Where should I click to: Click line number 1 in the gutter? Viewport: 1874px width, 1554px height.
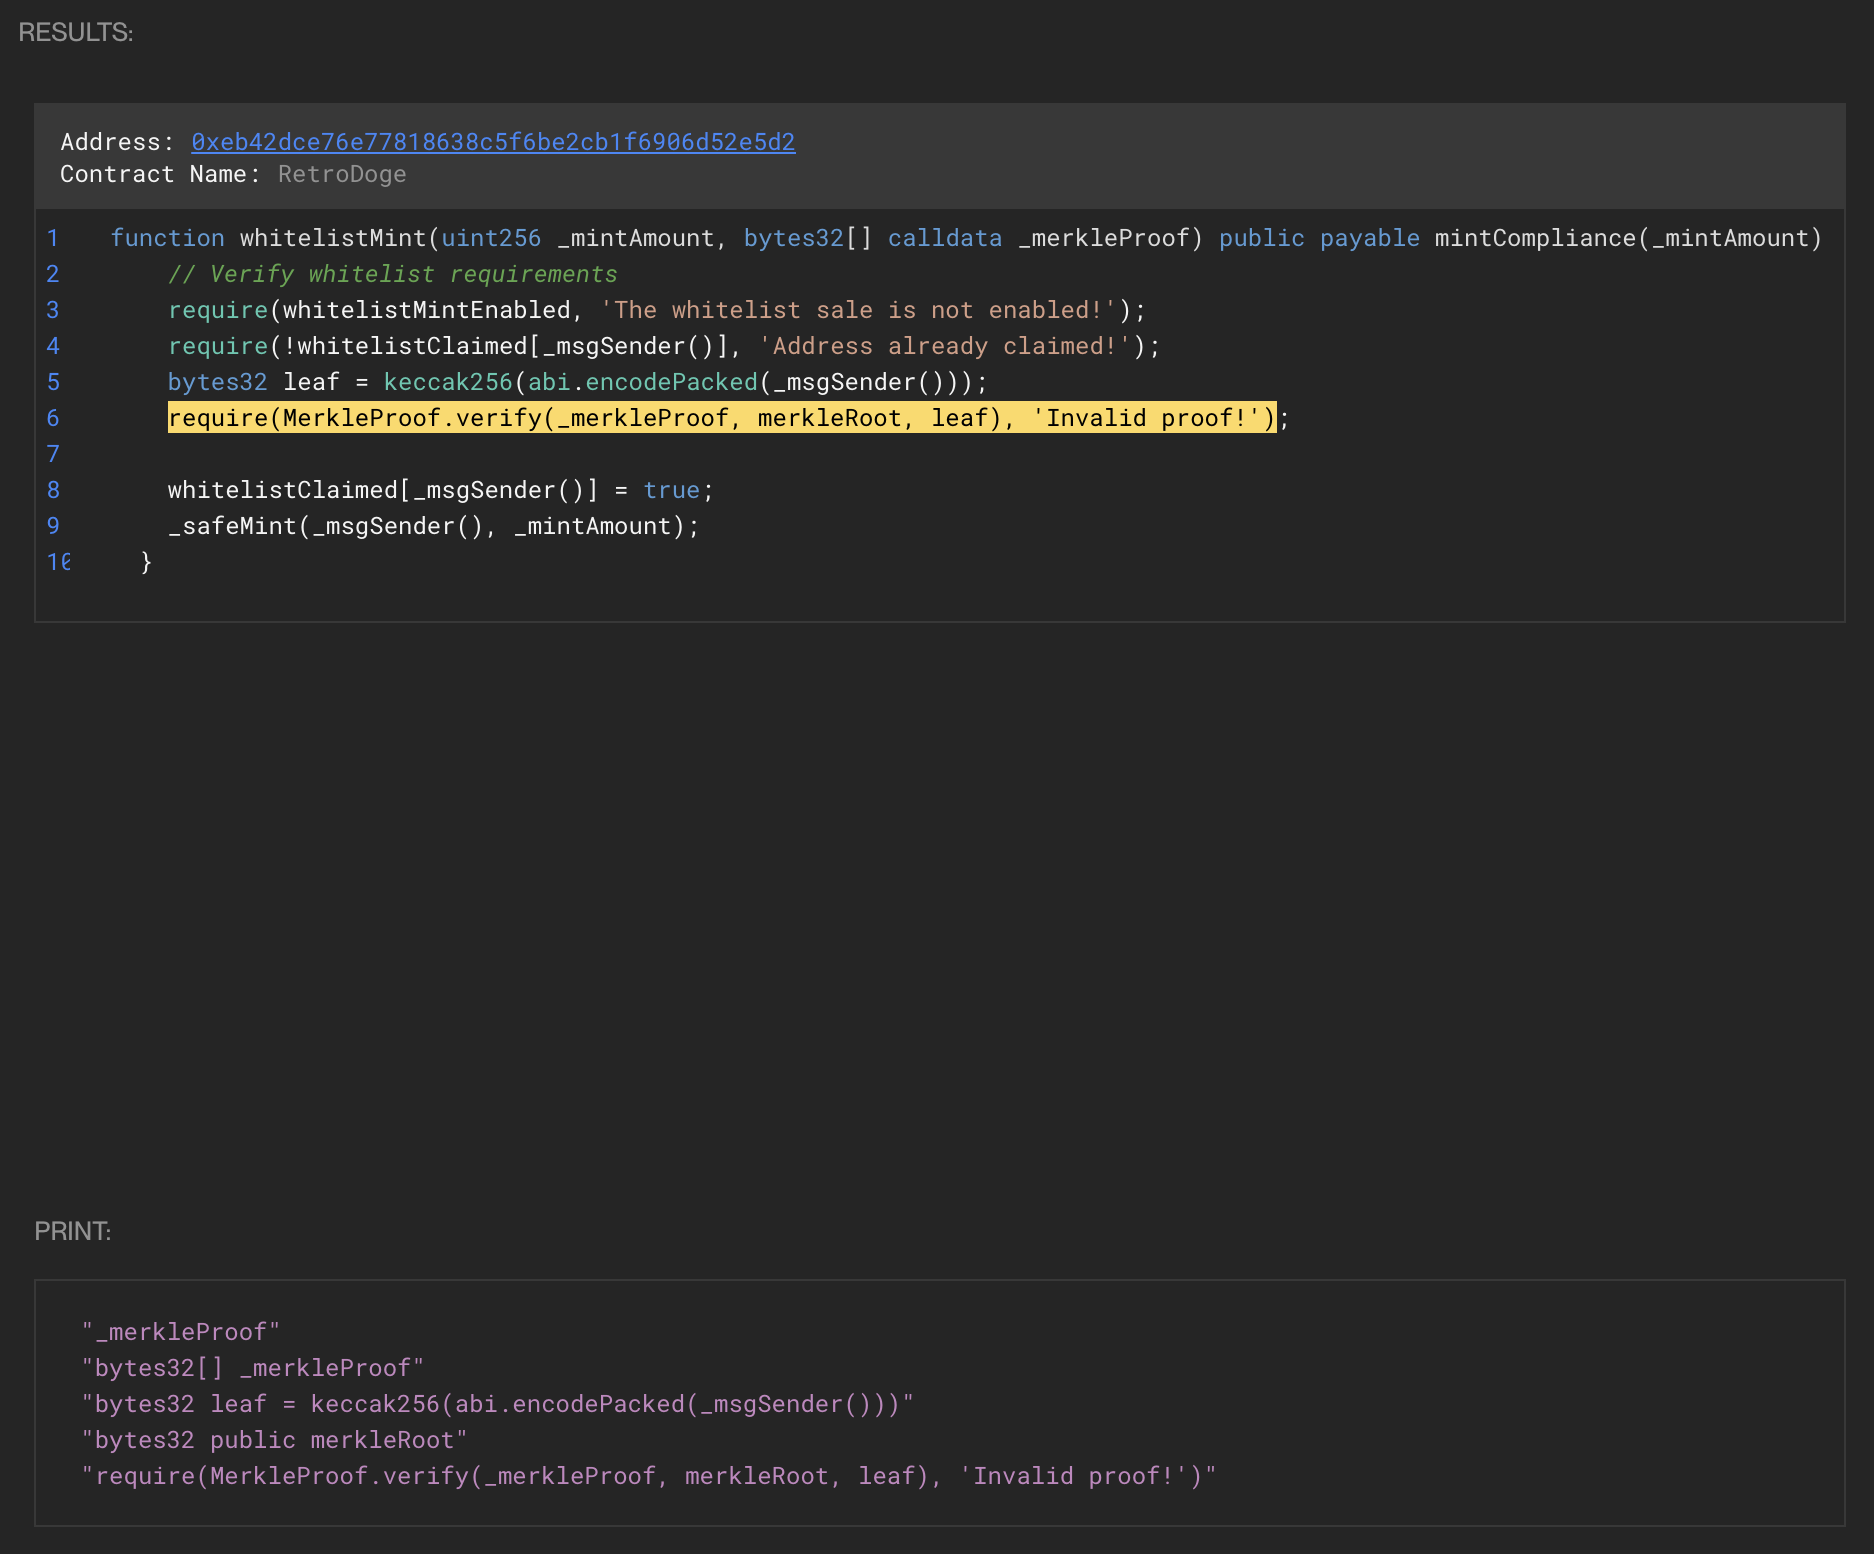(53, 238)
